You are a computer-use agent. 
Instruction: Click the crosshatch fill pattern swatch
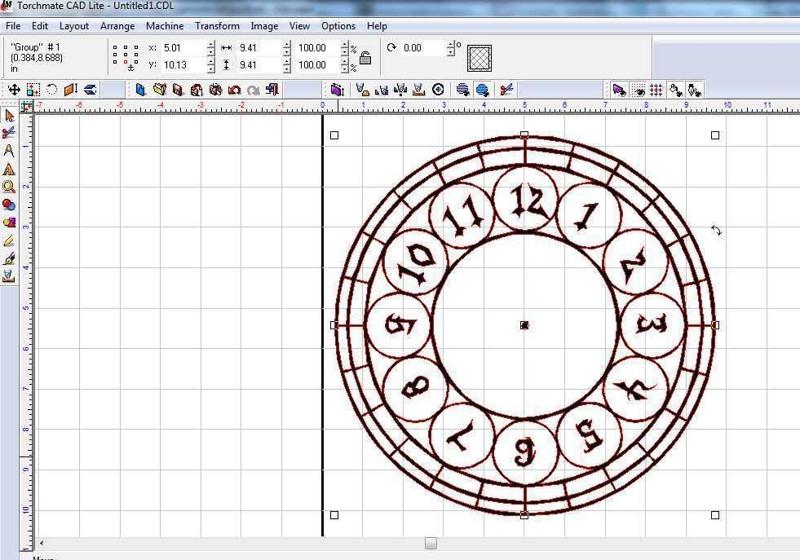click(480, 58)
